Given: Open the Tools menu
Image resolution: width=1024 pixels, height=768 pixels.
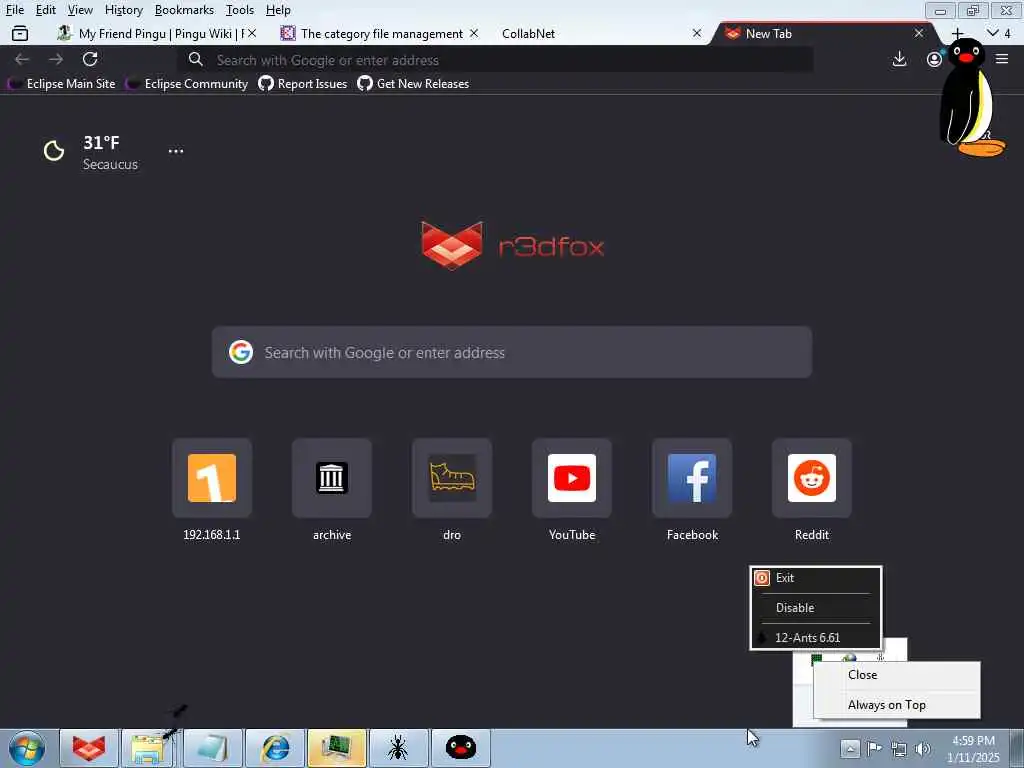Looking at the screenshot, I should pos(240,10).
